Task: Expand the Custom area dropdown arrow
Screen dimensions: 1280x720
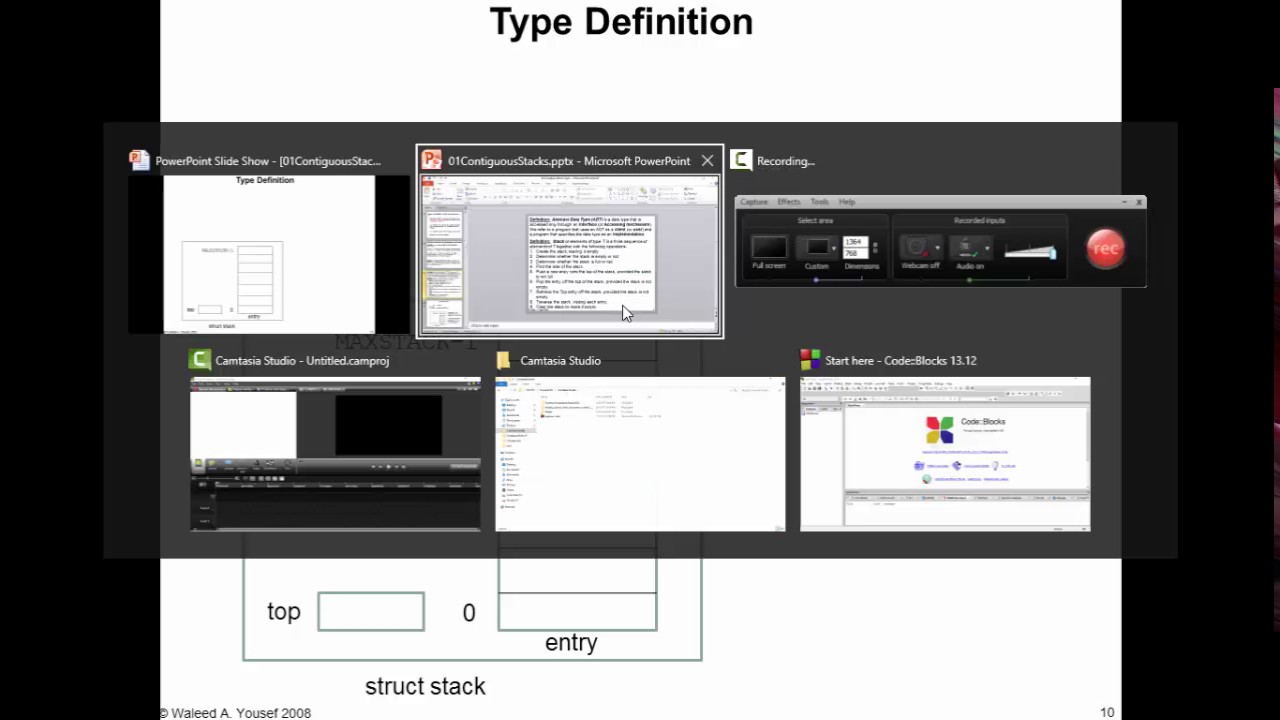Action: 835,247
